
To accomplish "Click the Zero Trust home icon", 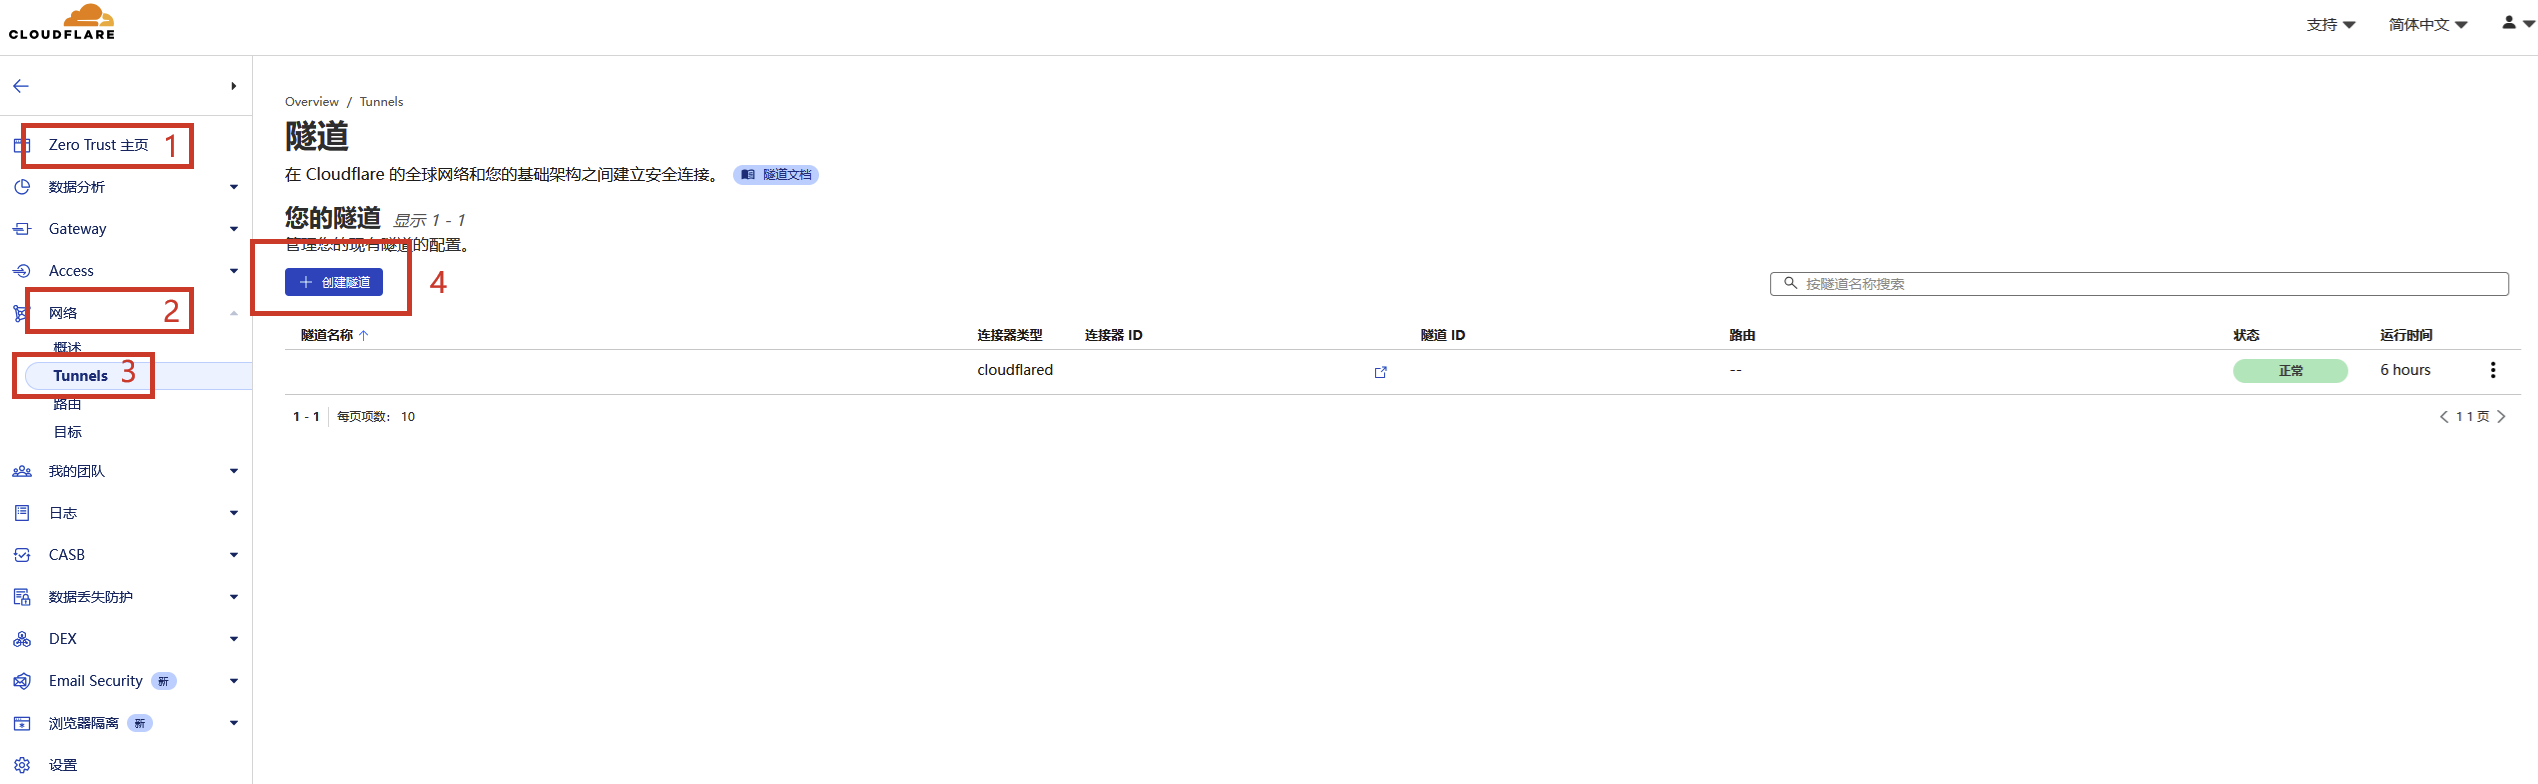I will pos(22,145).
